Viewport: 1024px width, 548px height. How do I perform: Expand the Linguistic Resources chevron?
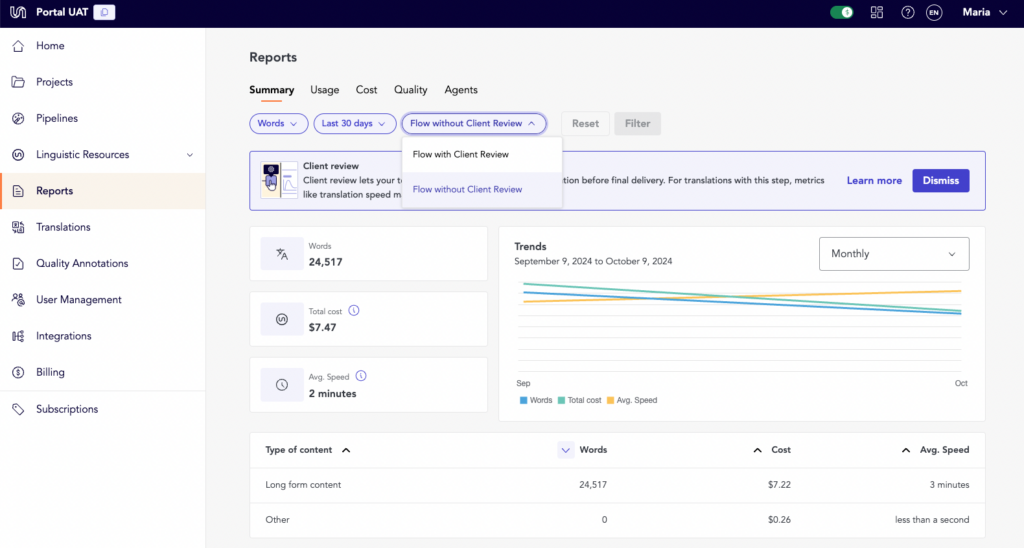pyautogui.click(x=189, y=155)
